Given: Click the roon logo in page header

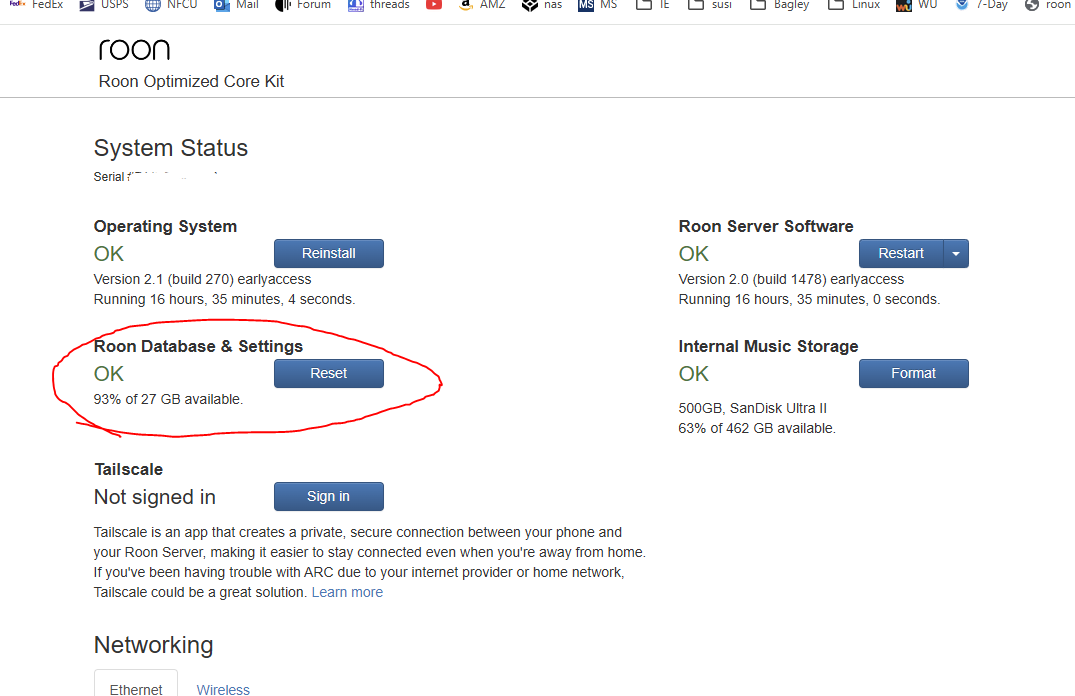Looking at the screenshot, I should [134, 49].
